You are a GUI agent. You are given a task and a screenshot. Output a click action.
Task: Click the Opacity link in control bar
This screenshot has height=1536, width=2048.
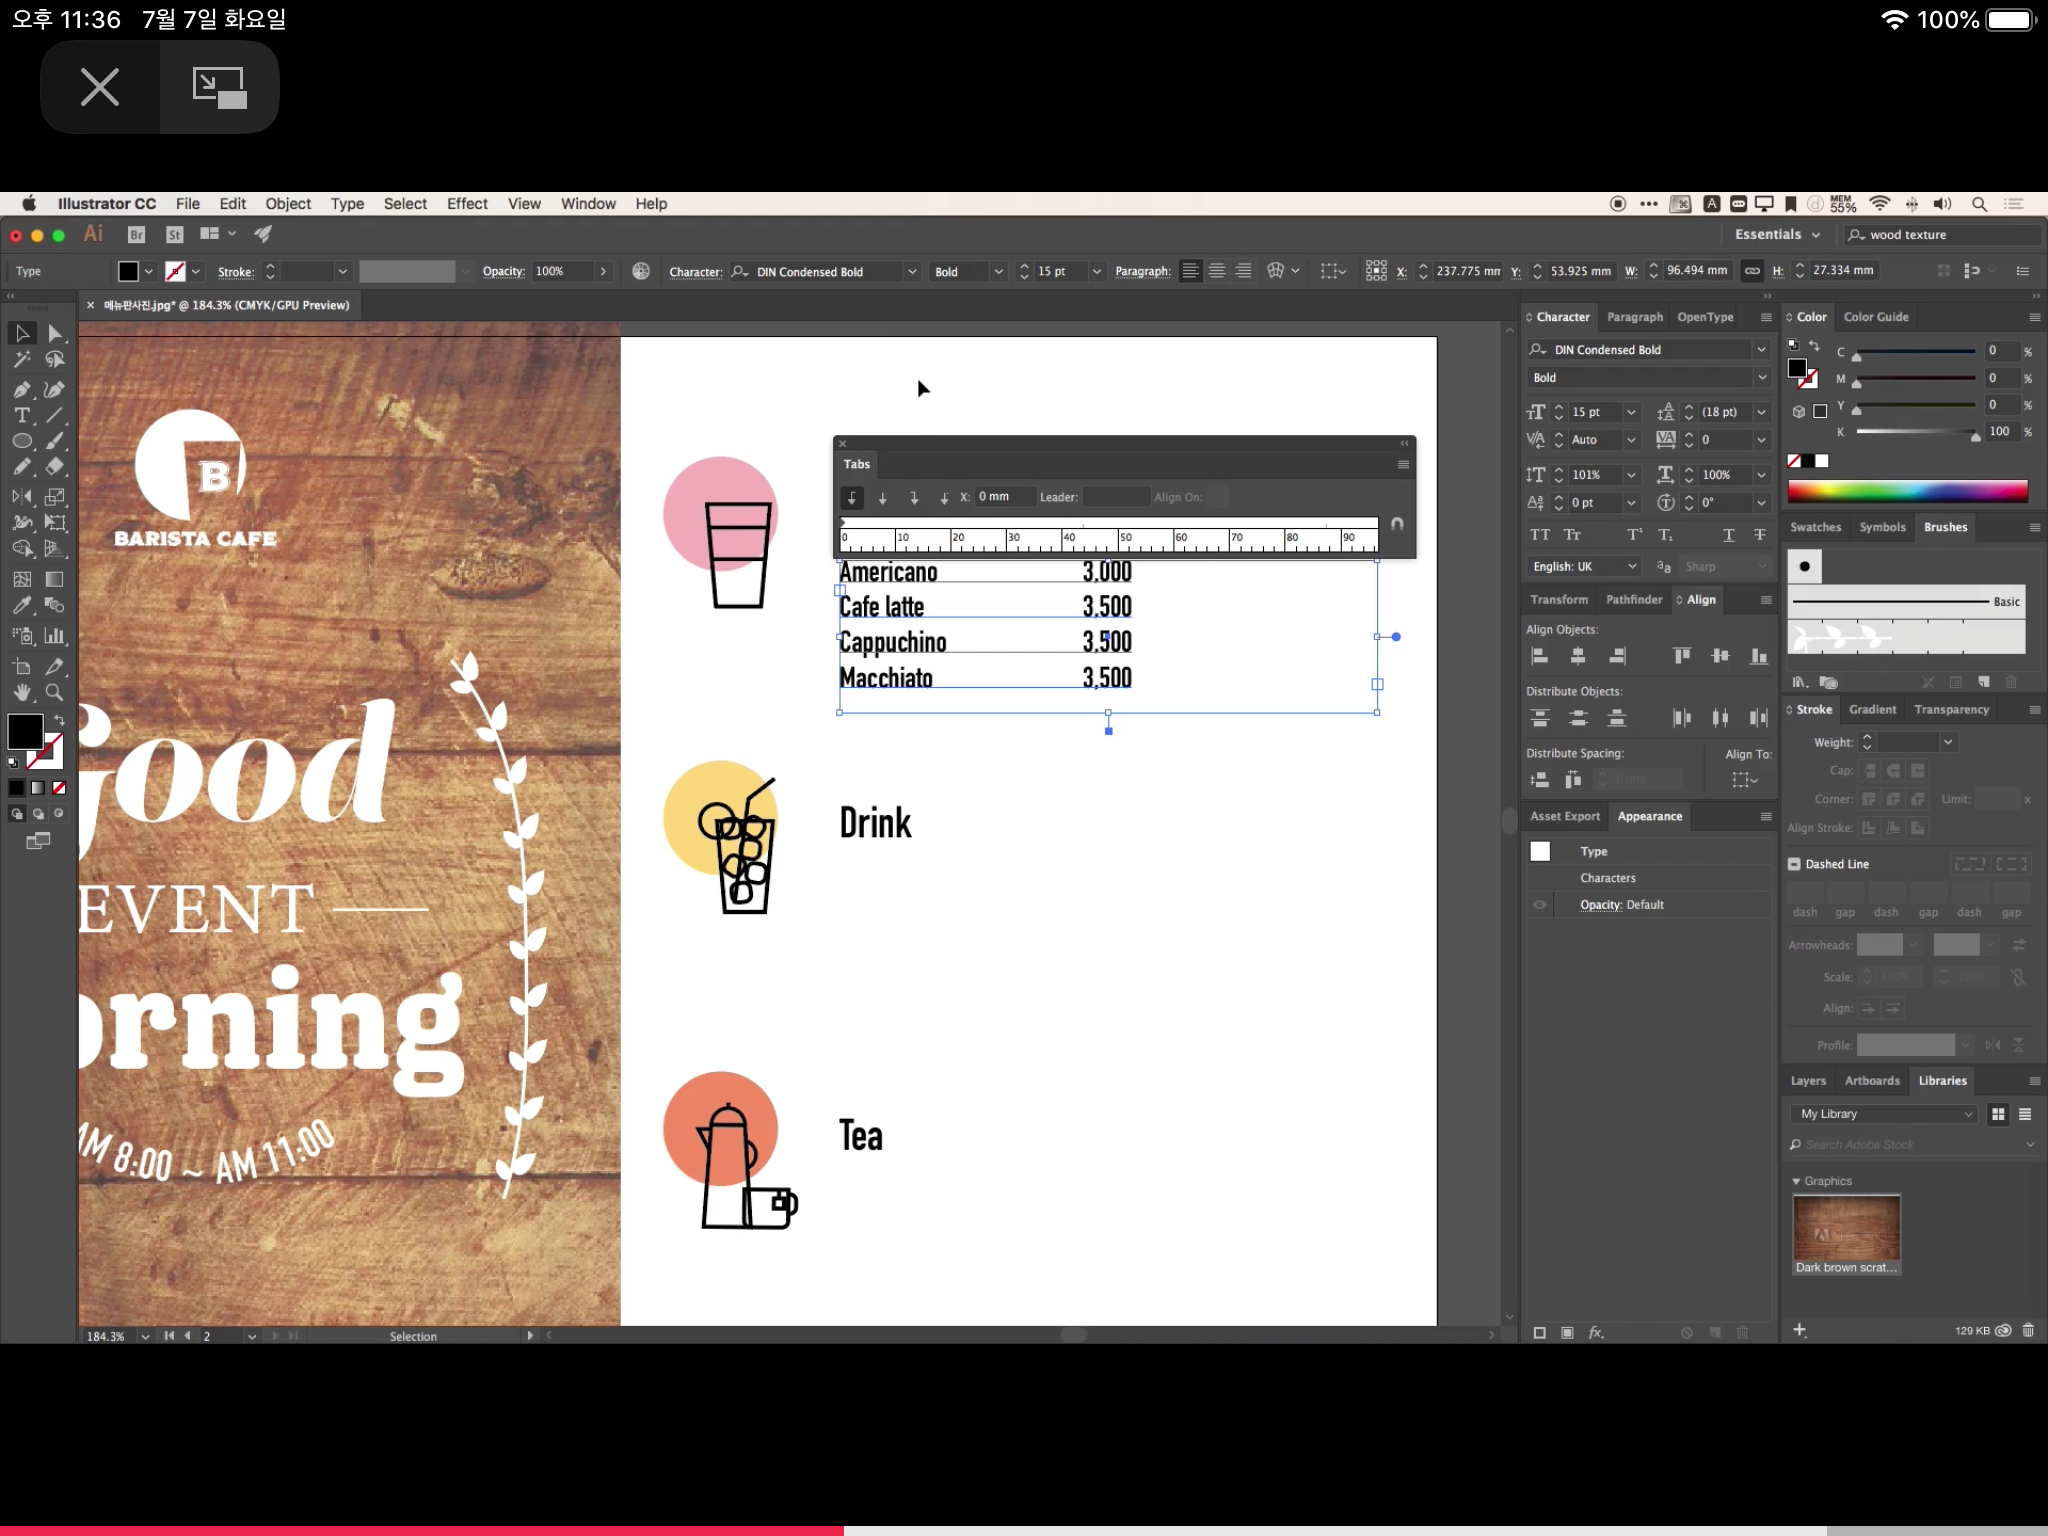click(x=503, y=271)
